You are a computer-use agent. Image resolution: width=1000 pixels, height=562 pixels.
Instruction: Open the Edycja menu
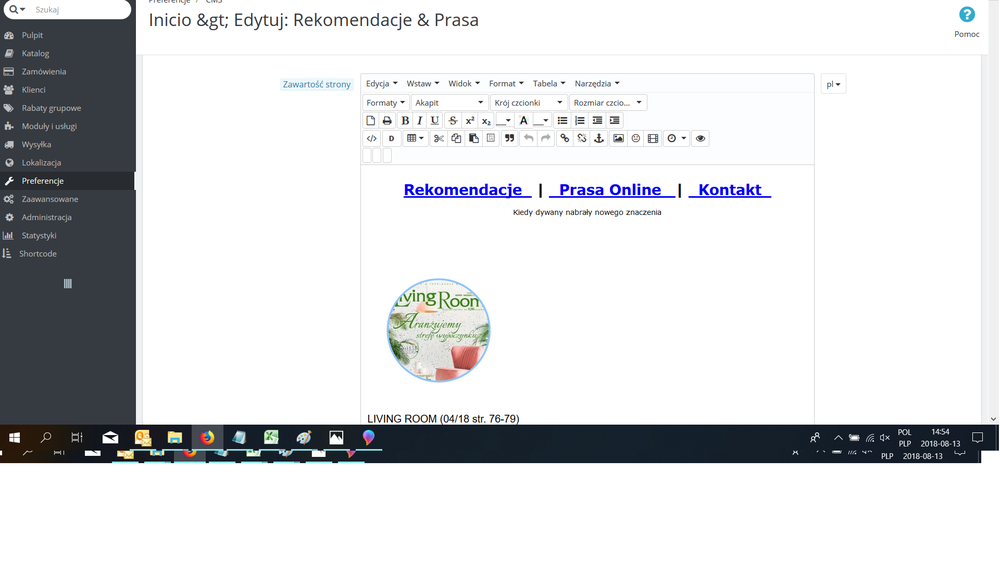[x=381, y=84]
